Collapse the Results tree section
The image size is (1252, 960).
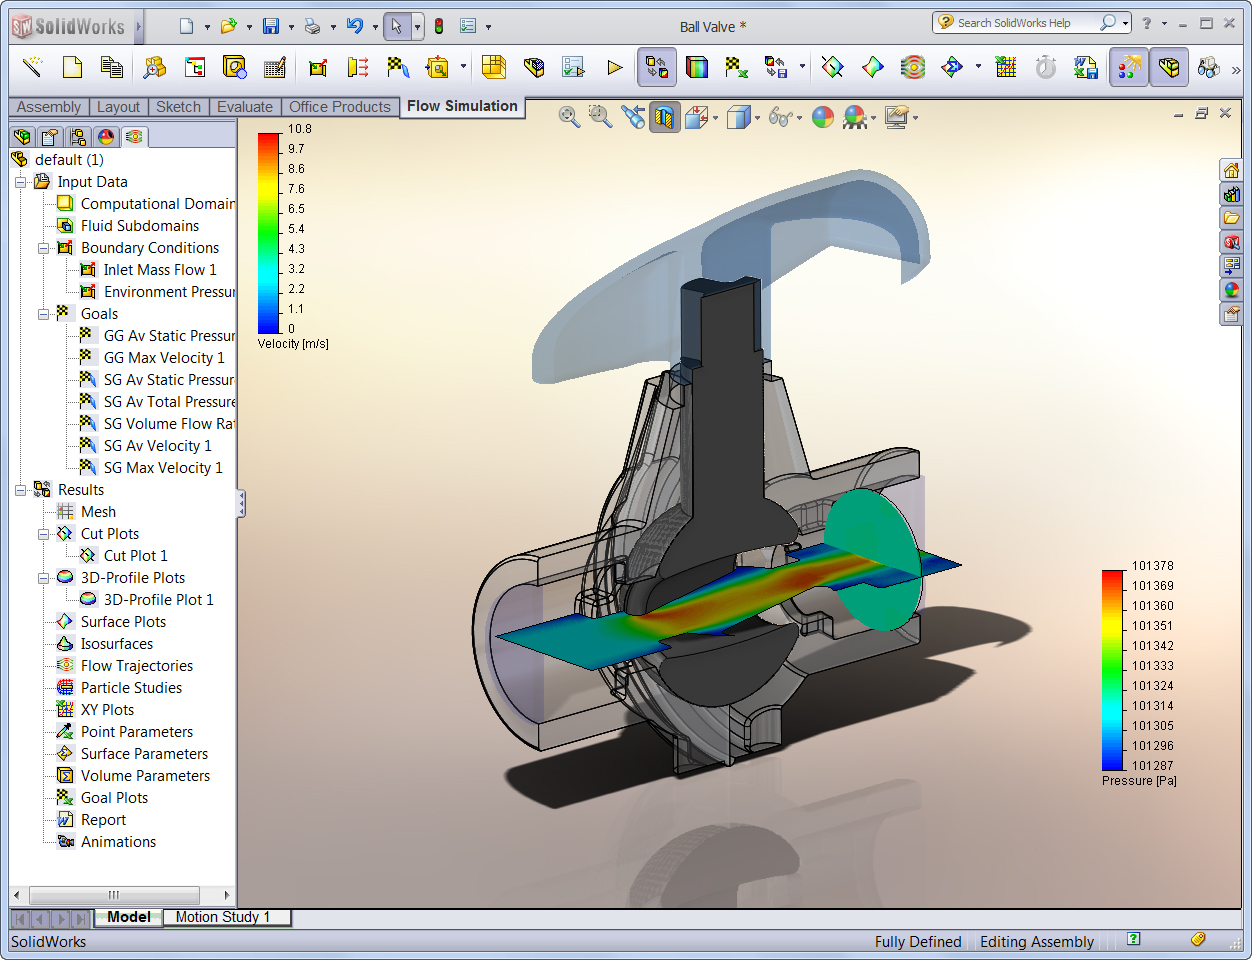[22, 489]
